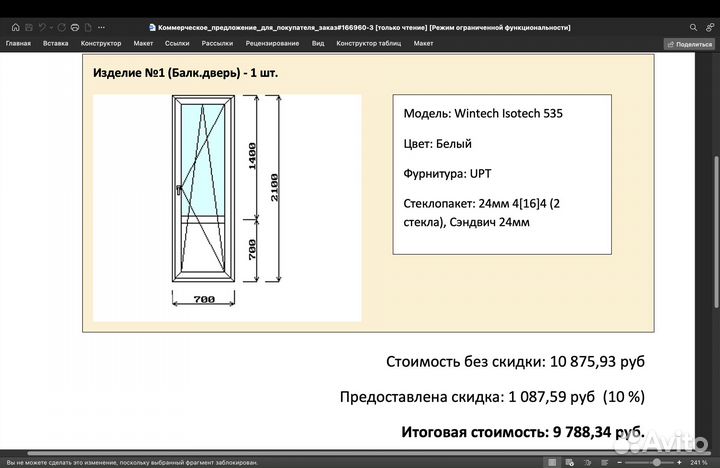
Task: Open the Рассылки ribbon tab
Action: tap(217, 43)
